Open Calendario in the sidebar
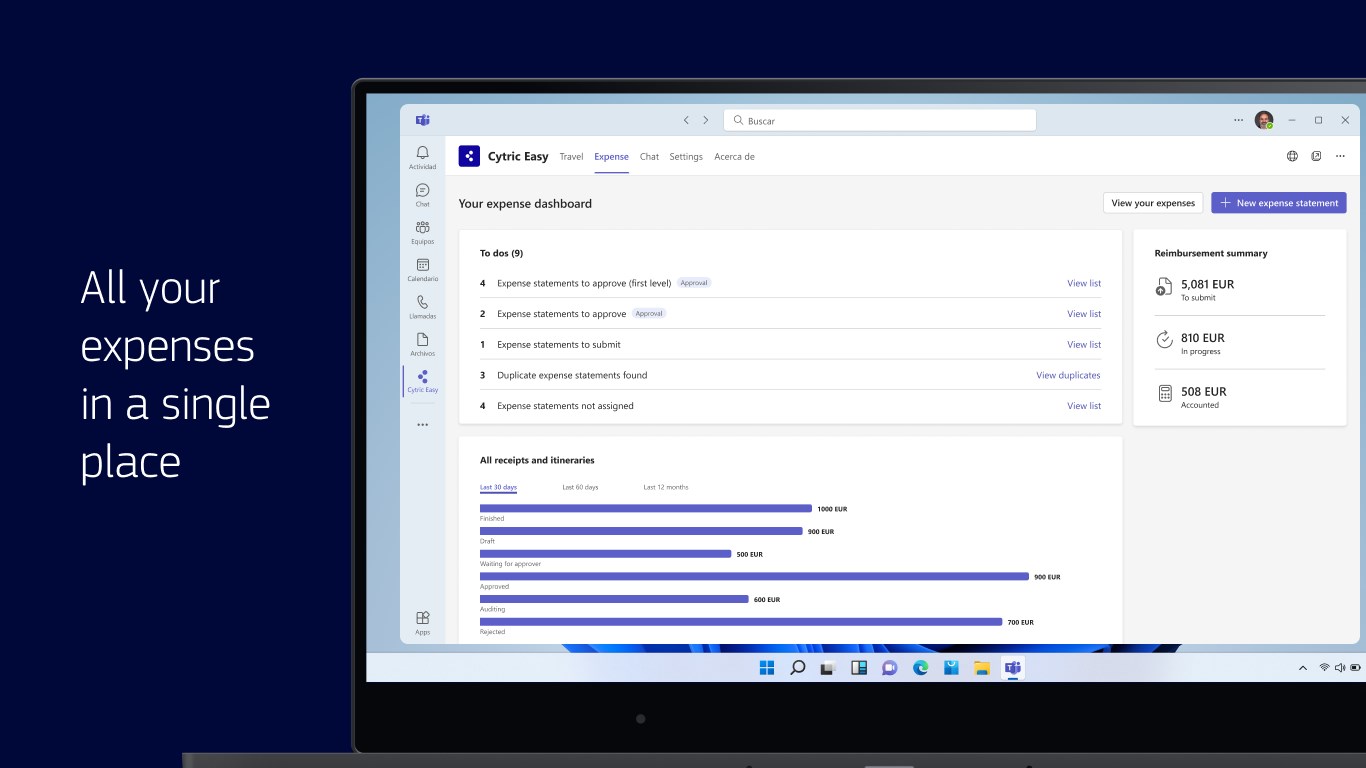The image size is (1366, 768). [x=422, y=269]
